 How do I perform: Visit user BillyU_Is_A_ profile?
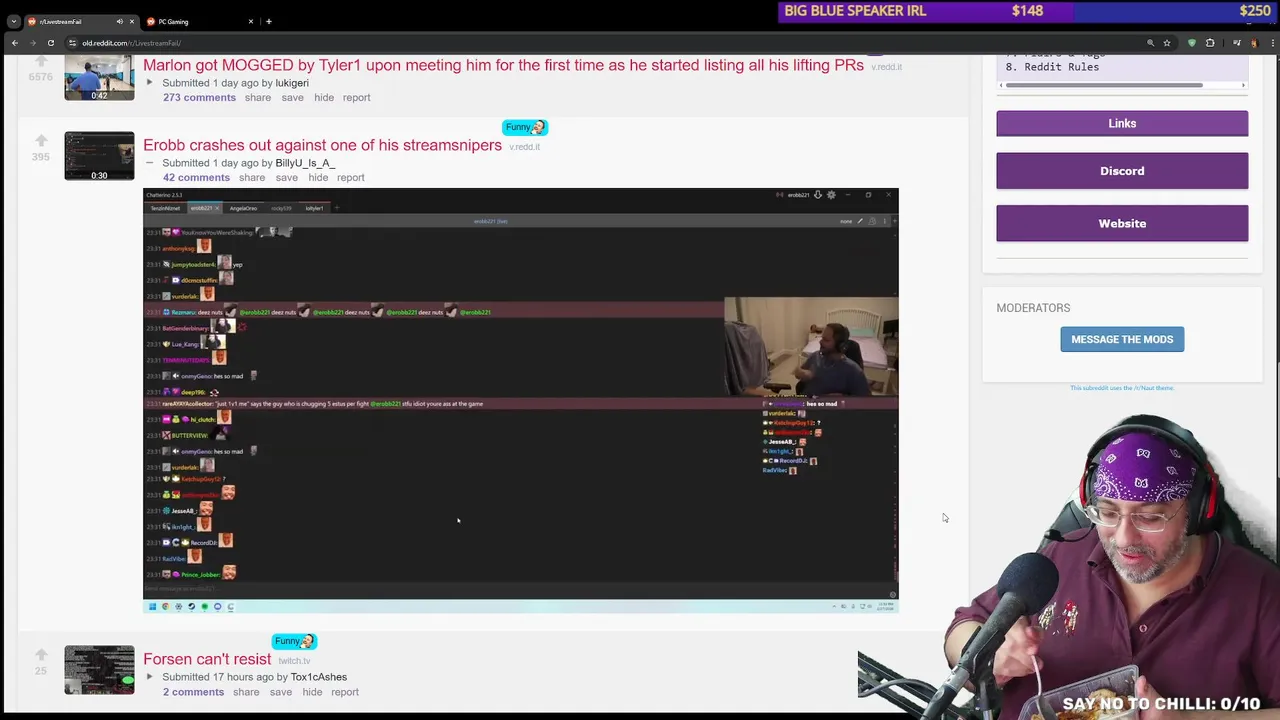(305, 163)
